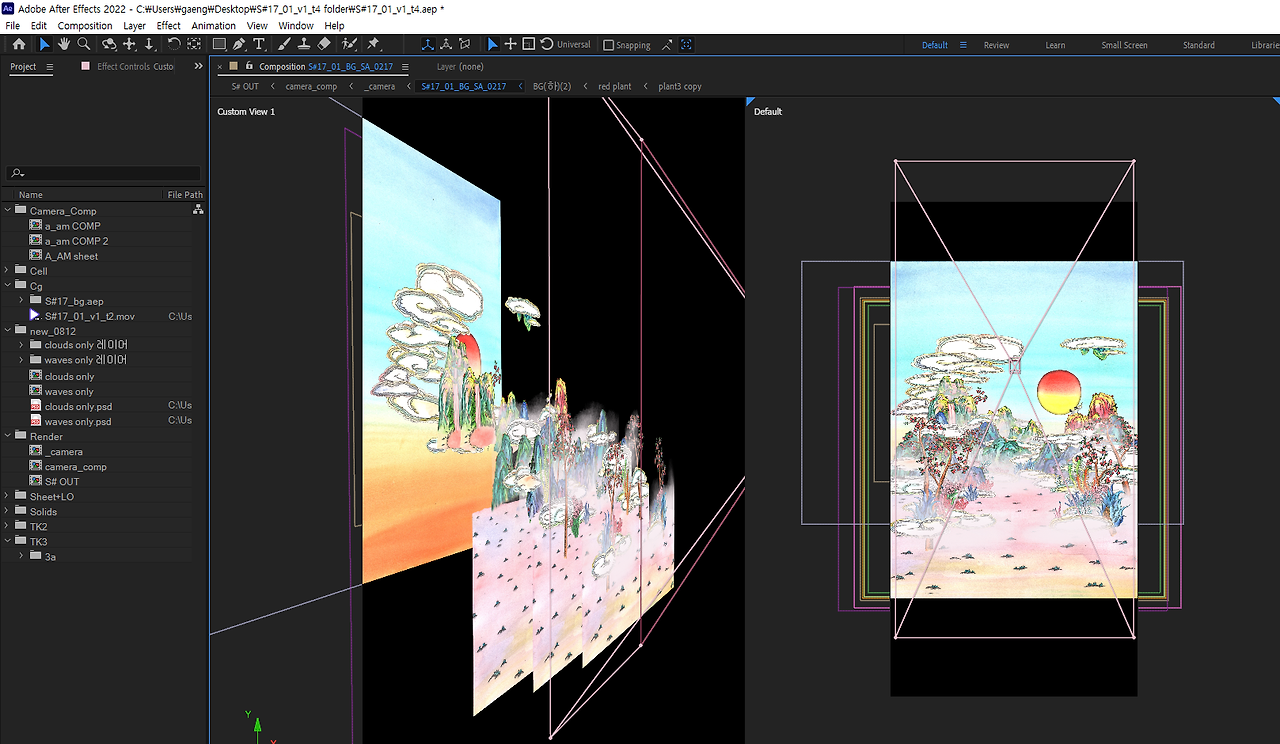Click the pink label swatch on Effect Controls
The image size is (1280, 744).
click(x=86, y=66)
